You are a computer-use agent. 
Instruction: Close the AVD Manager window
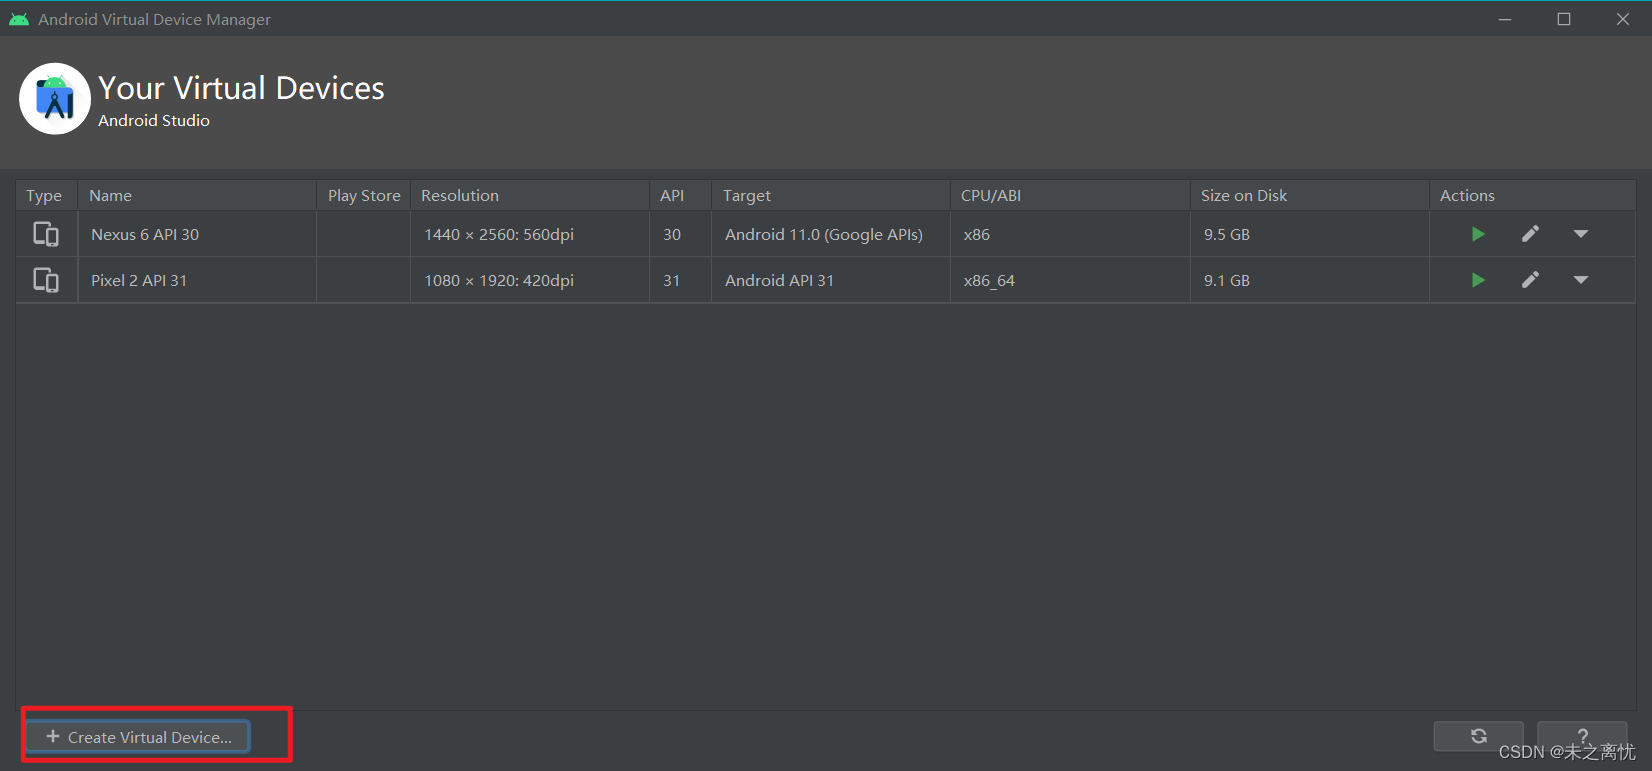coord(1623,19)
